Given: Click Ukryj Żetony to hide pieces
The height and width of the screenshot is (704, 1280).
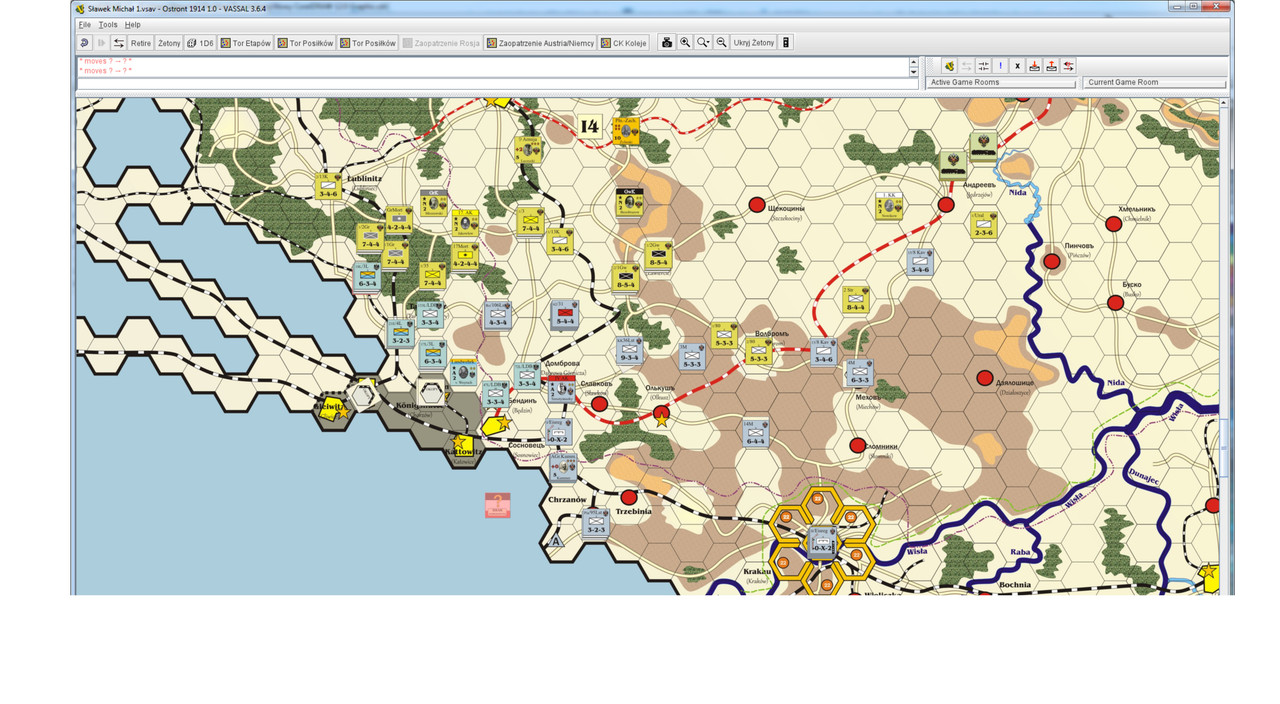Looking at the screenshot, I should click(753, 43).
